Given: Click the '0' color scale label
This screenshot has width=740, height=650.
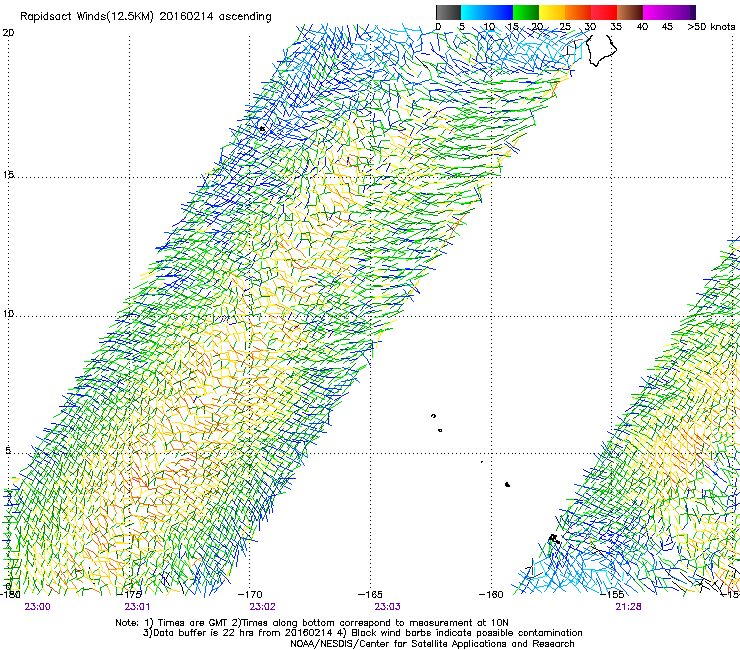Looking at the screenshot, I should point(438,27).
